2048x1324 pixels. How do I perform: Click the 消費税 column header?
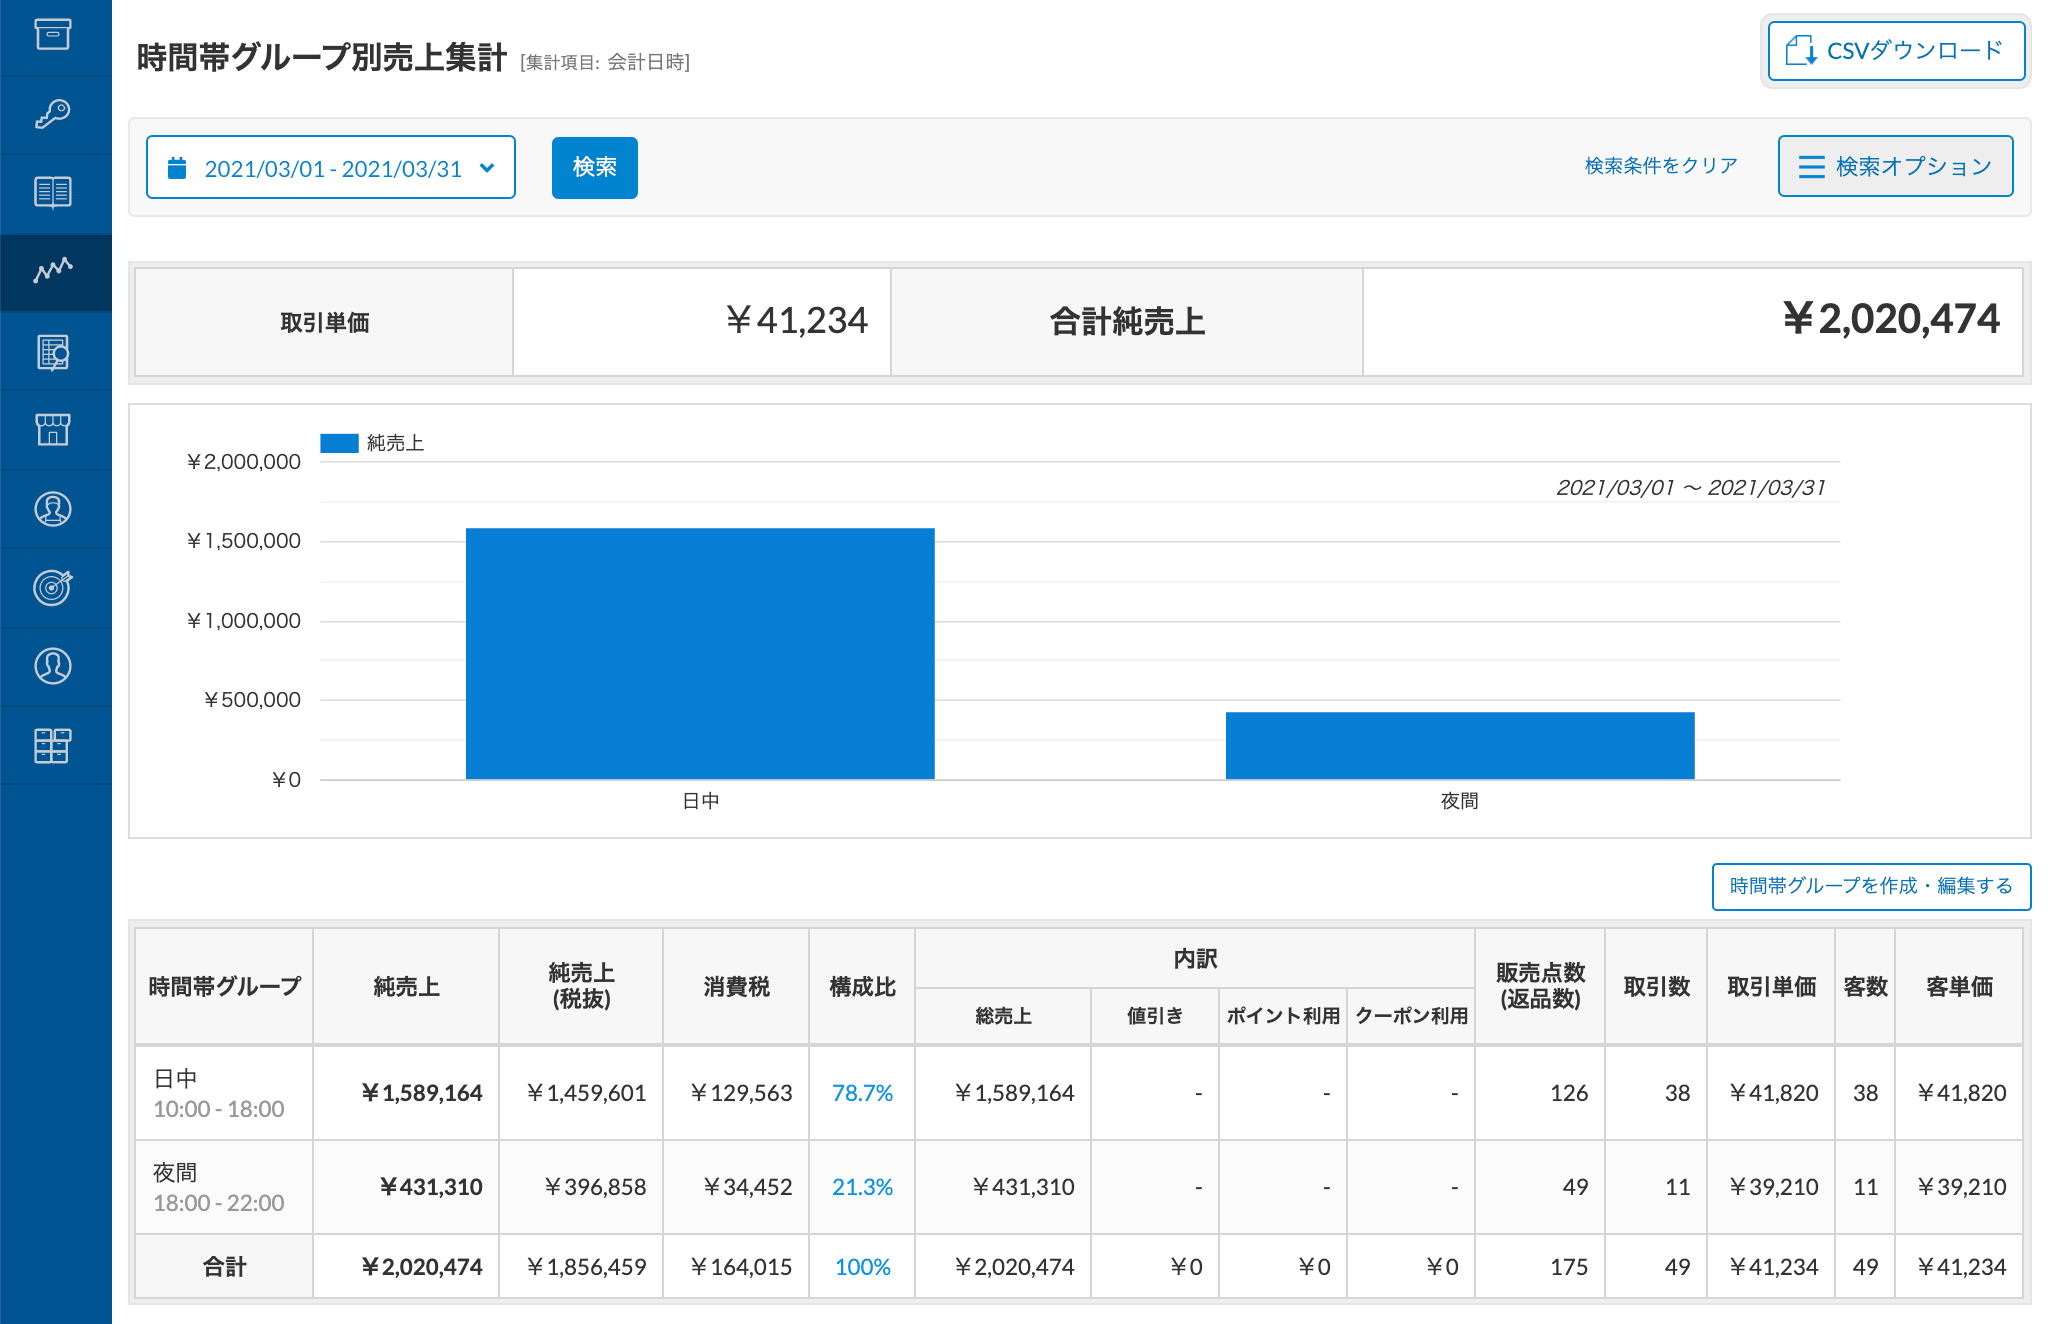coord(736,987)
